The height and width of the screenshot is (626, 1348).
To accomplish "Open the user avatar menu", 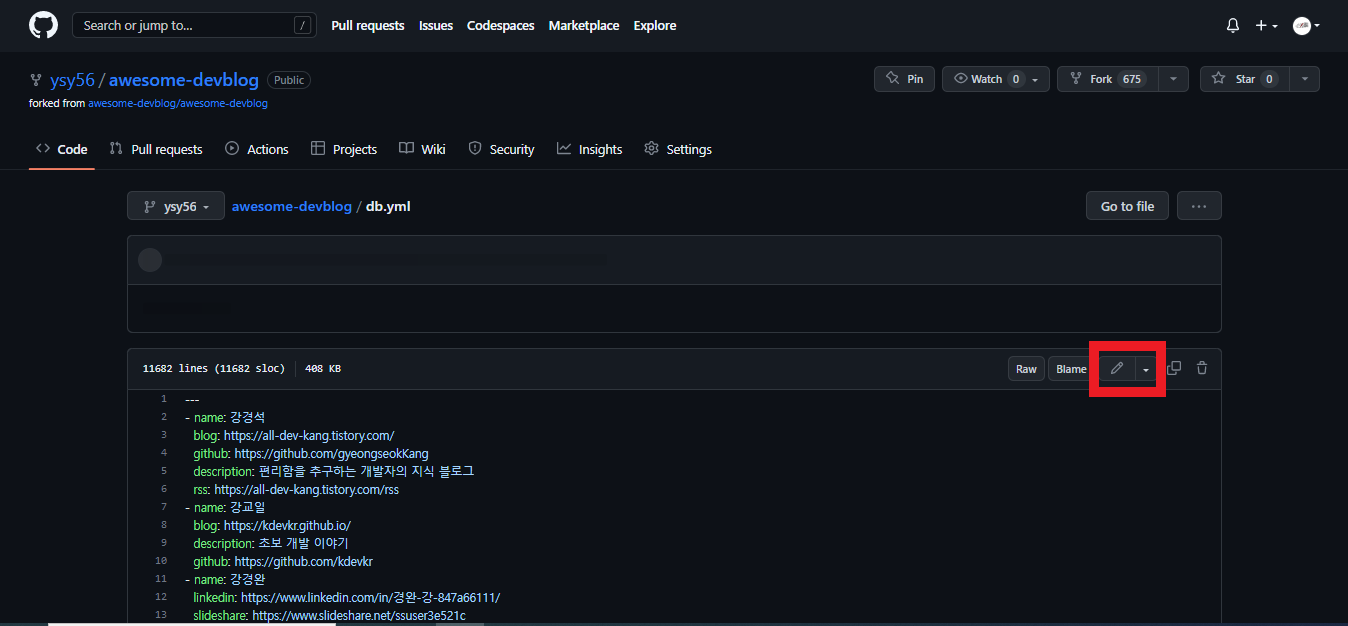I will click(1306, 26).
